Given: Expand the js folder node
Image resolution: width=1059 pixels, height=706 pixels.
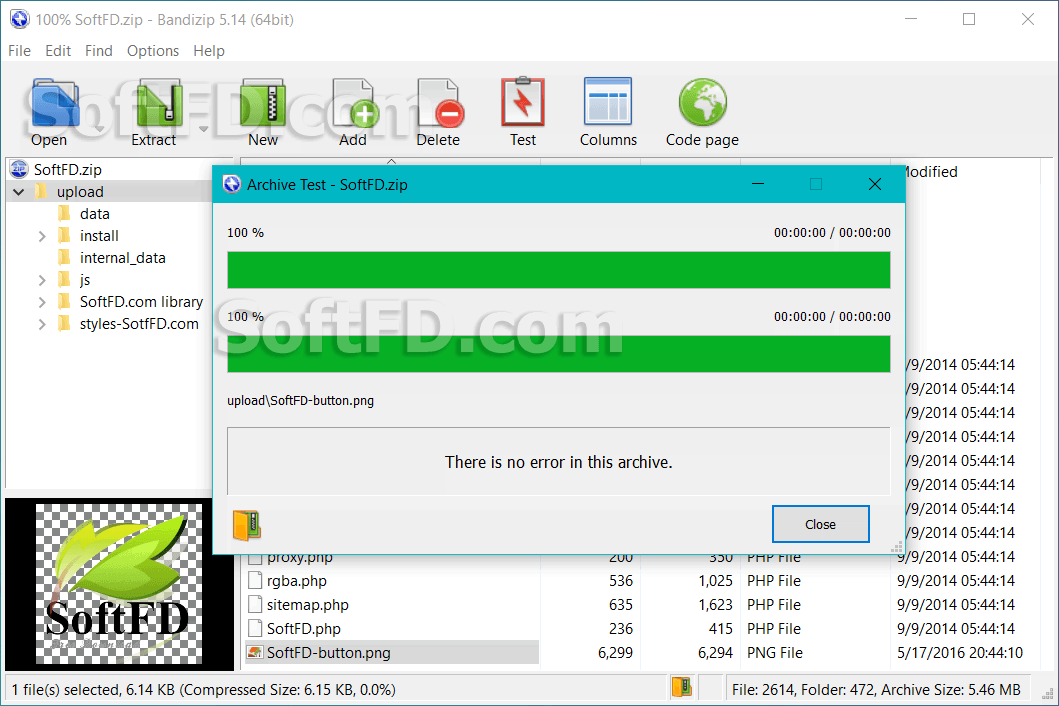Looking at the screenshot, I should [x=42, y=280].
